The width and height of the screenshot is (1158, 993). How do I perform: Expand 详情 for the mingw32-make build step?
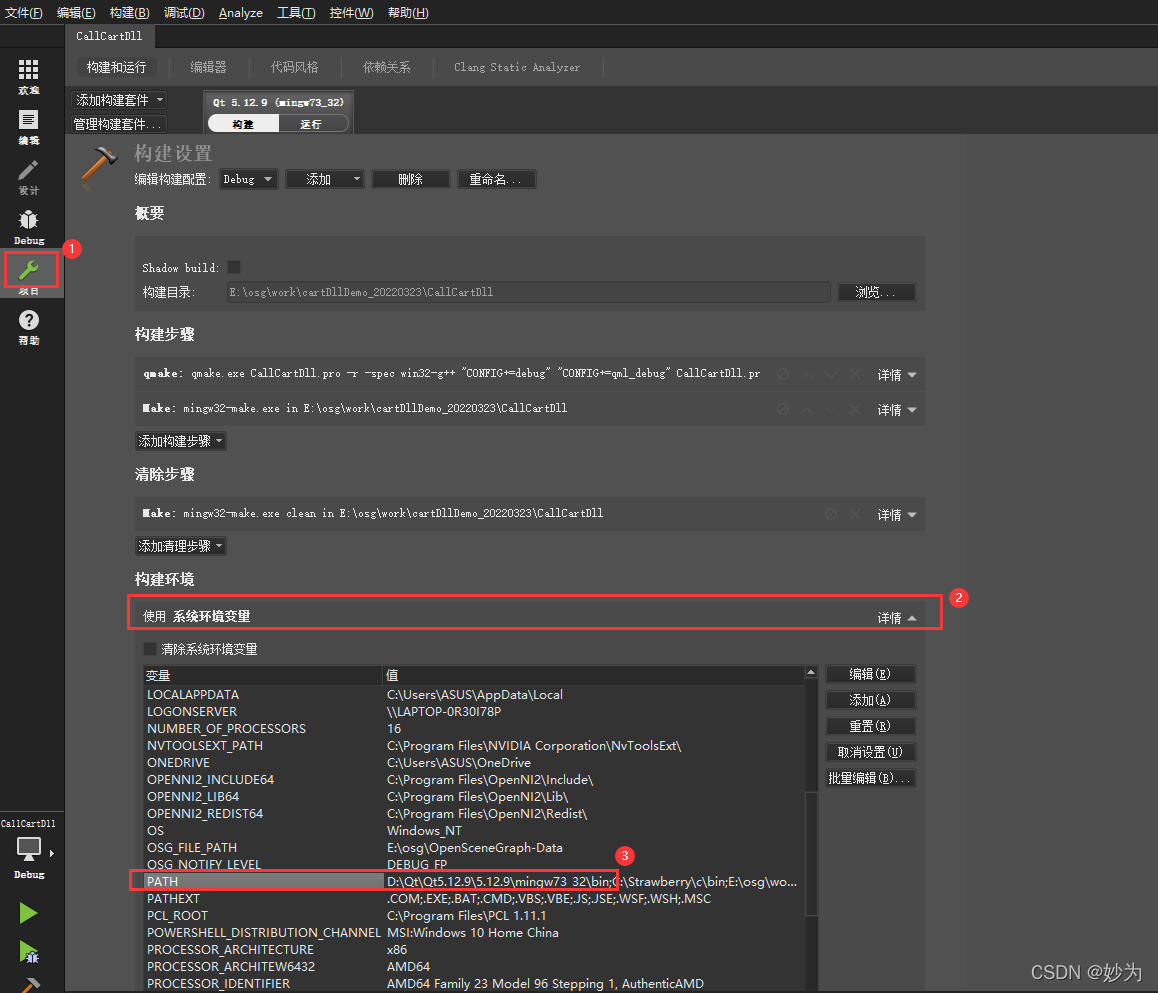pyautogui.click(x=897, y=410)
